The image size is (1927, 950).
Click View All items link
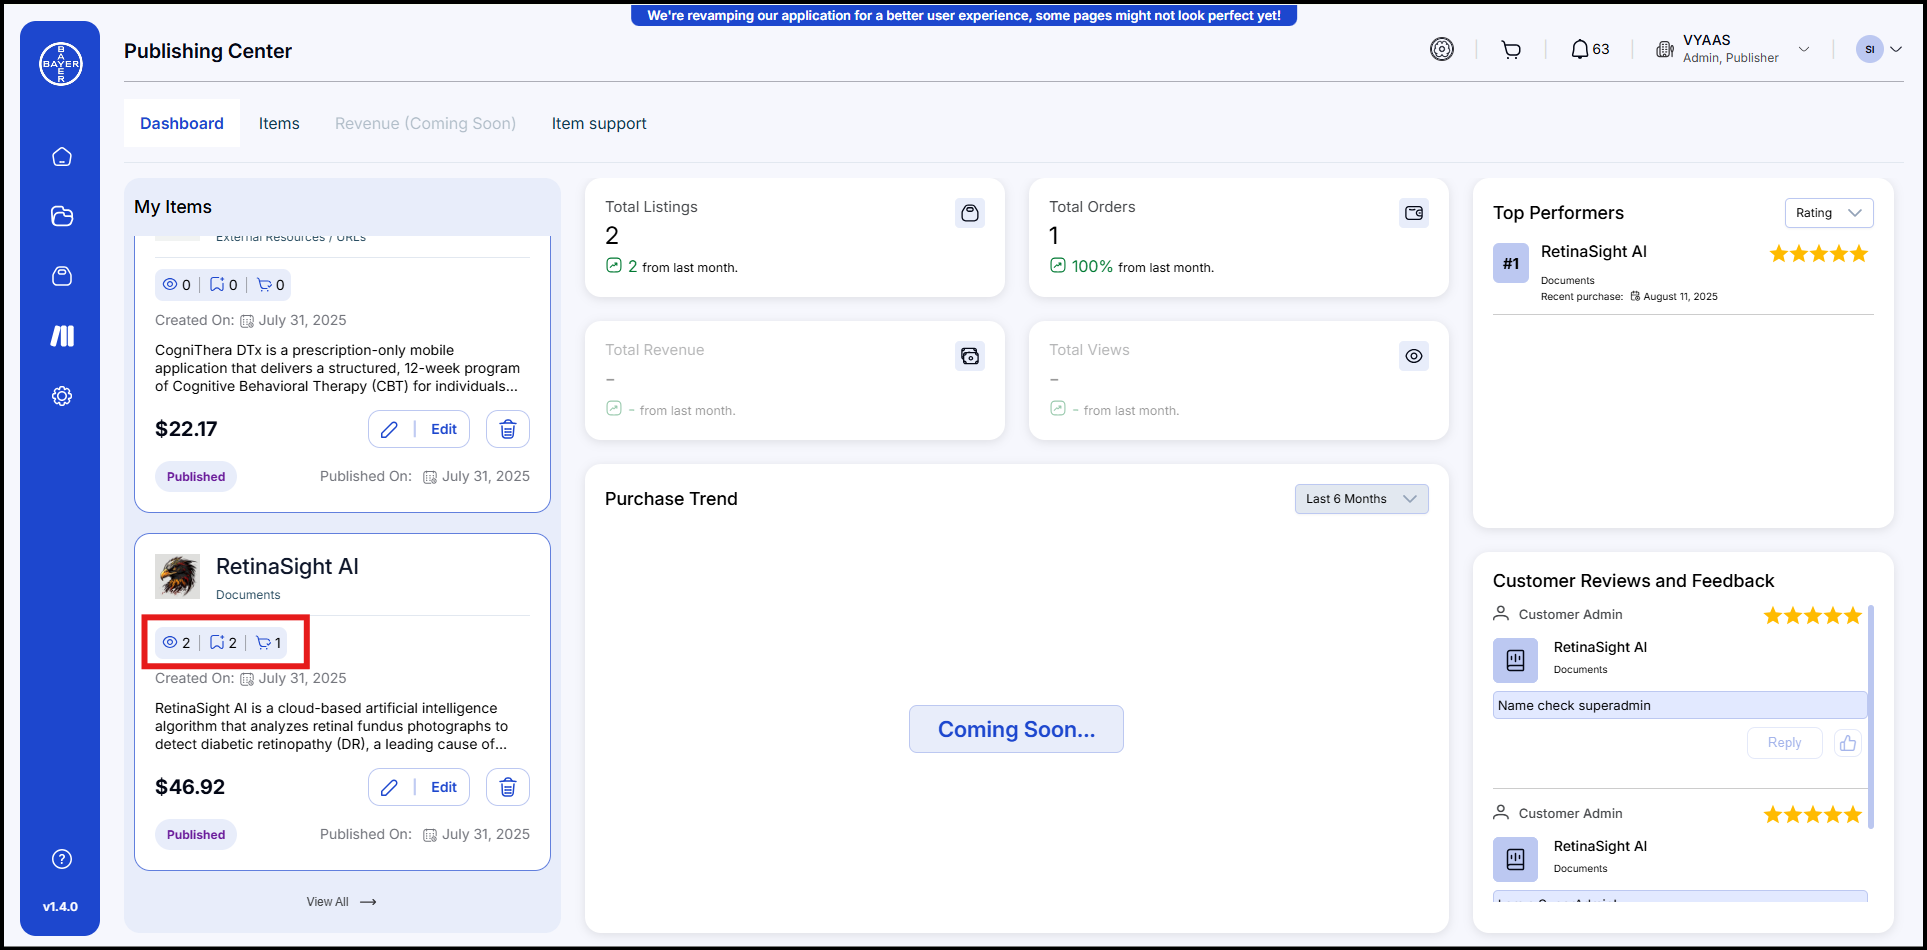pyautogui.click(x=341, y=902)
